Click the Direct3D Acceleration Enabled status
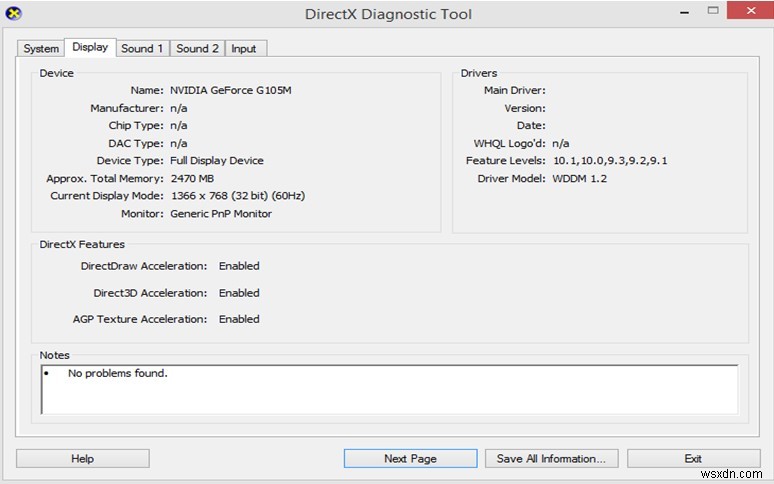Image resolution: width=774 pixels, height=484 pixels. (239, 293)
